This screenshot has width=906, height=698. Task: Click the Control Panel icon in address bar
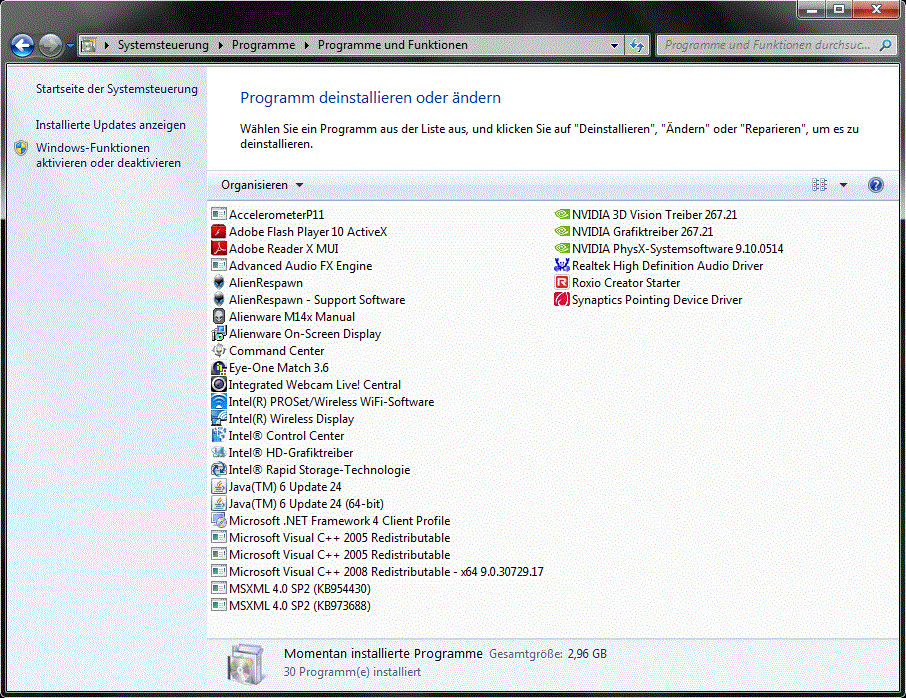pos(88,45)
